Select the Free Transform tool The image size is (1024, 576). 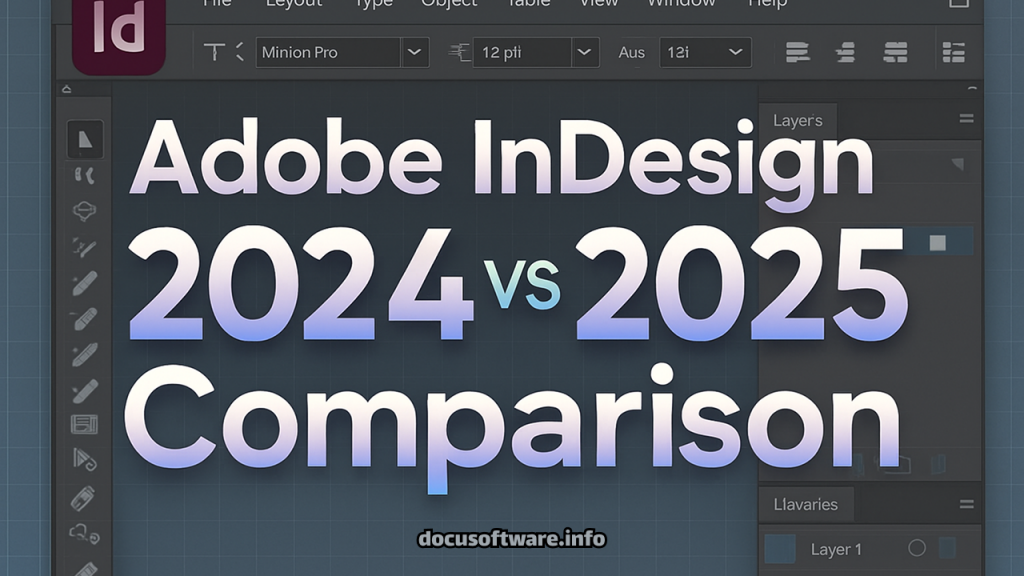pyautogui.click(x=85, y=460)
